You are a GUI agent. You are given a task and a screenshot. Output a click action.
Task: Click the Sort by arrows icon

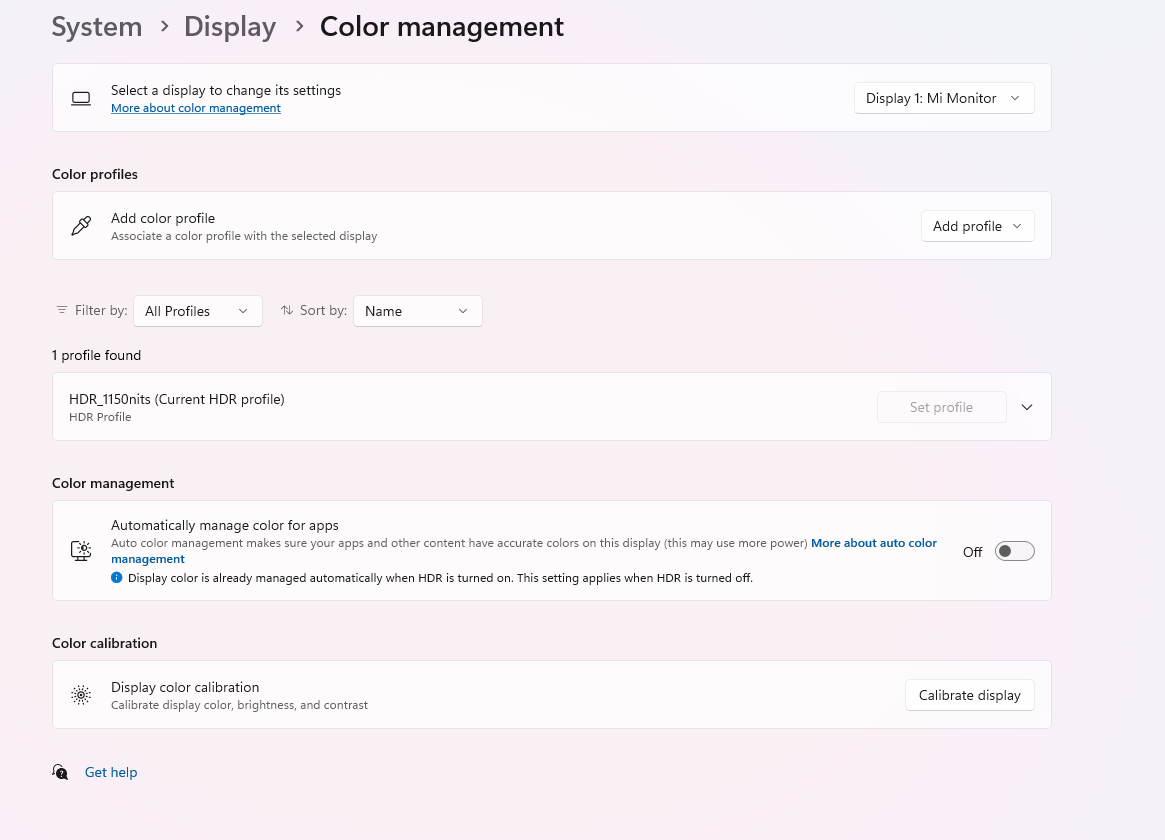pyautogui.click(x=287, y=310)
